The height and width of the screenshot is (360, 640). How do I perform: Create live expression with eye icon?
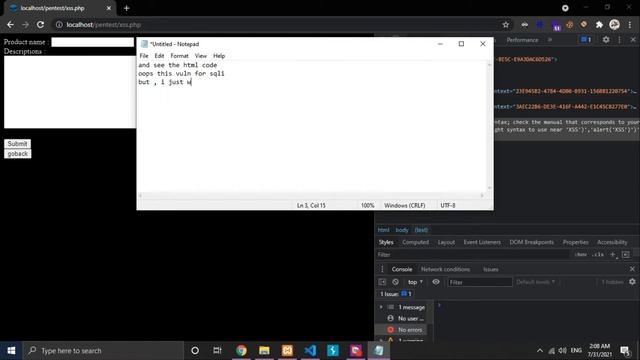click(x=436, y=282)
